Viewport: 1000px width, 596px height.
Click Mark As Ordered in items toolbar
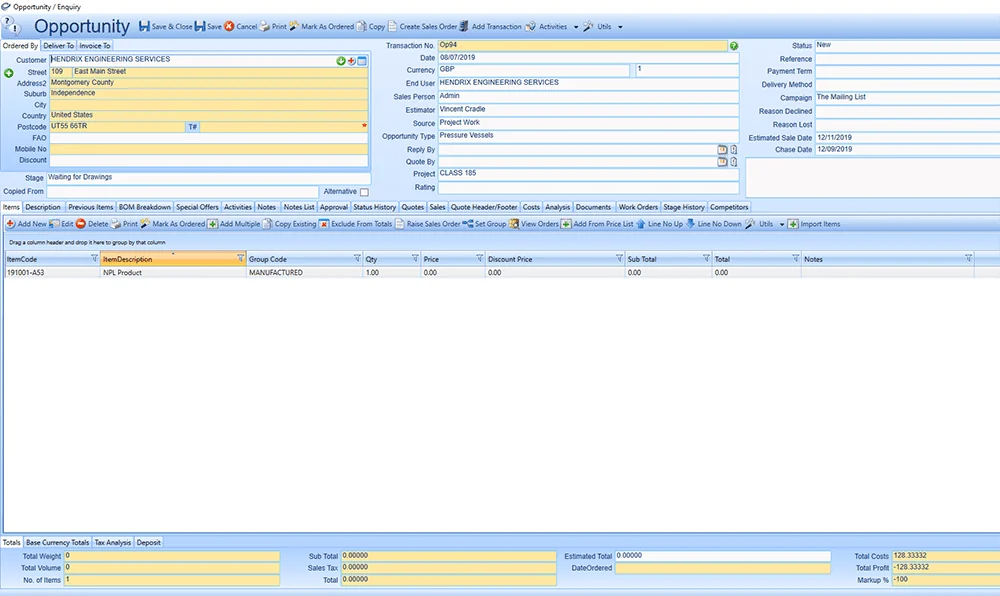(x=173, y=224)
